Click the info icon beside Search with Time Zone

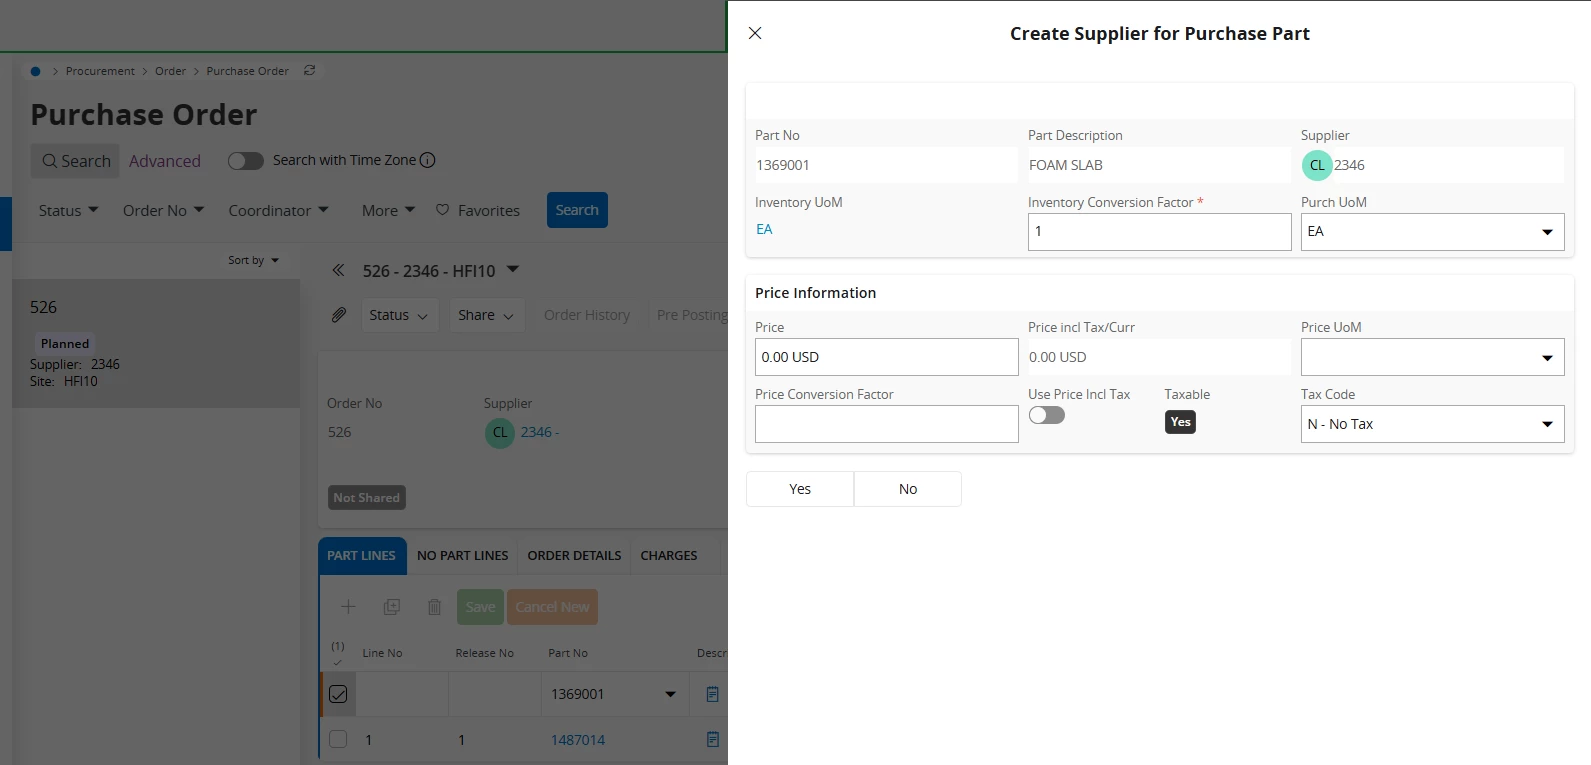pos(427,160)
